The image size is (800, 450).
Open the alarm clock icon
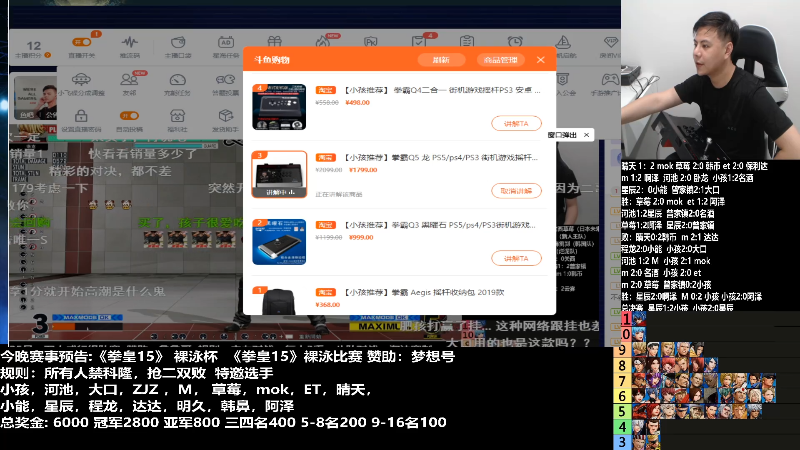tap(515, 41)
